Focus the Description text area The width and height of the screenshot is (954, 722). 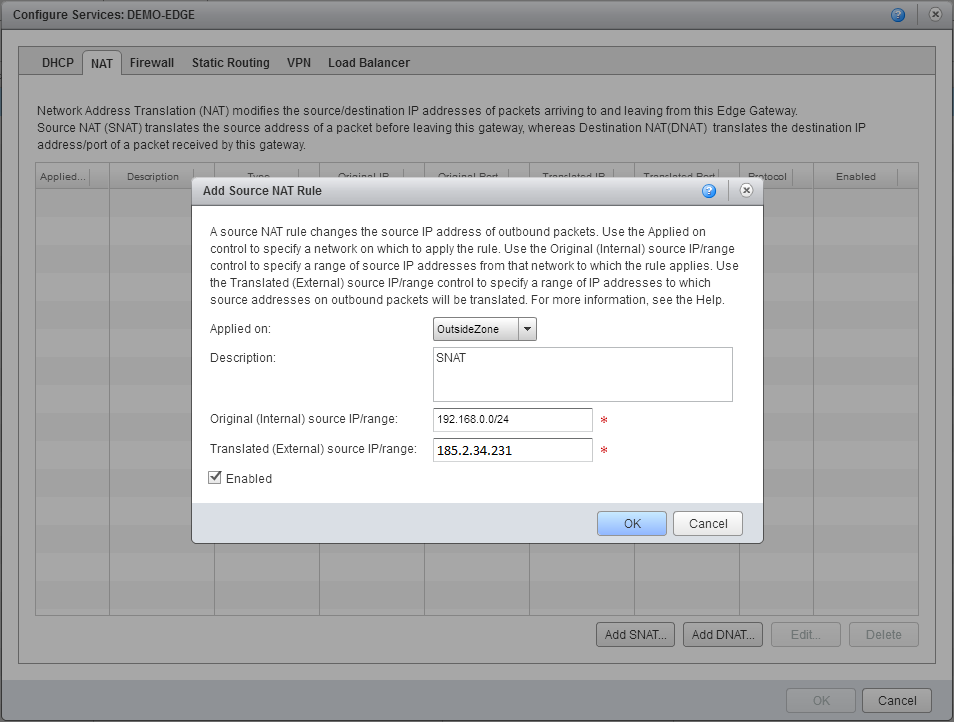[x=583, y=374]
